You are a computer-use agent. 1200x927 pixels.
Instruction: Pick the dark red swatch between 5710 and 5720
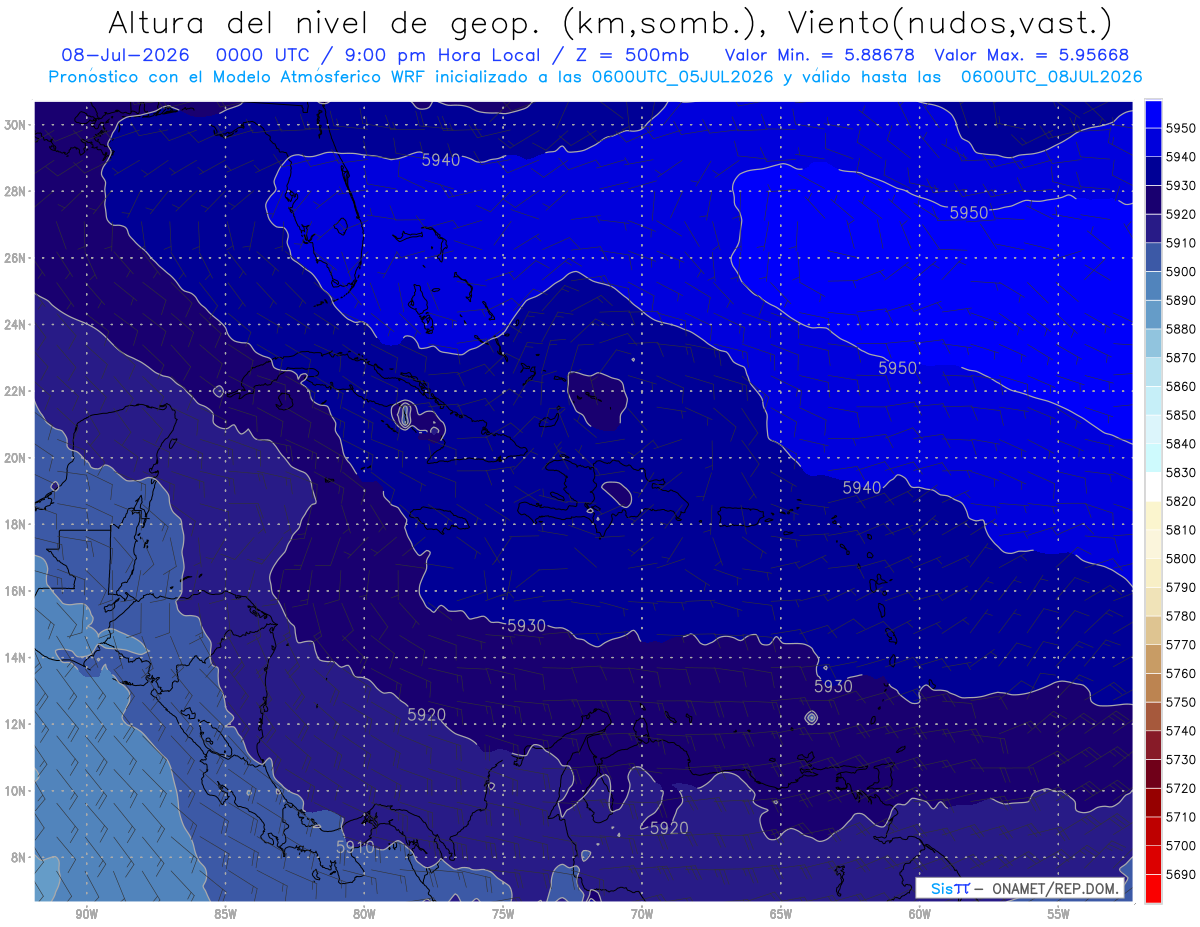click(x=1153, y=802)
